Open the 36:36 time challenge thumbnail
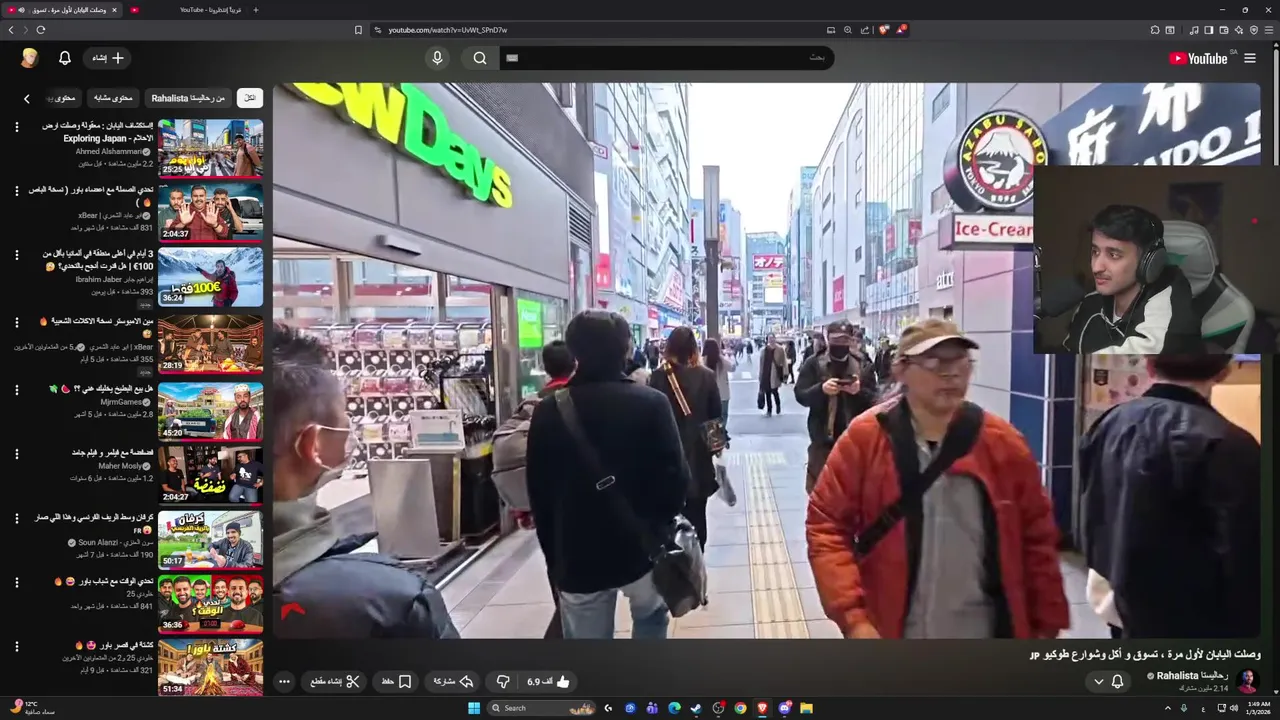Viewport: 1280px width, 720px height. 210,604
